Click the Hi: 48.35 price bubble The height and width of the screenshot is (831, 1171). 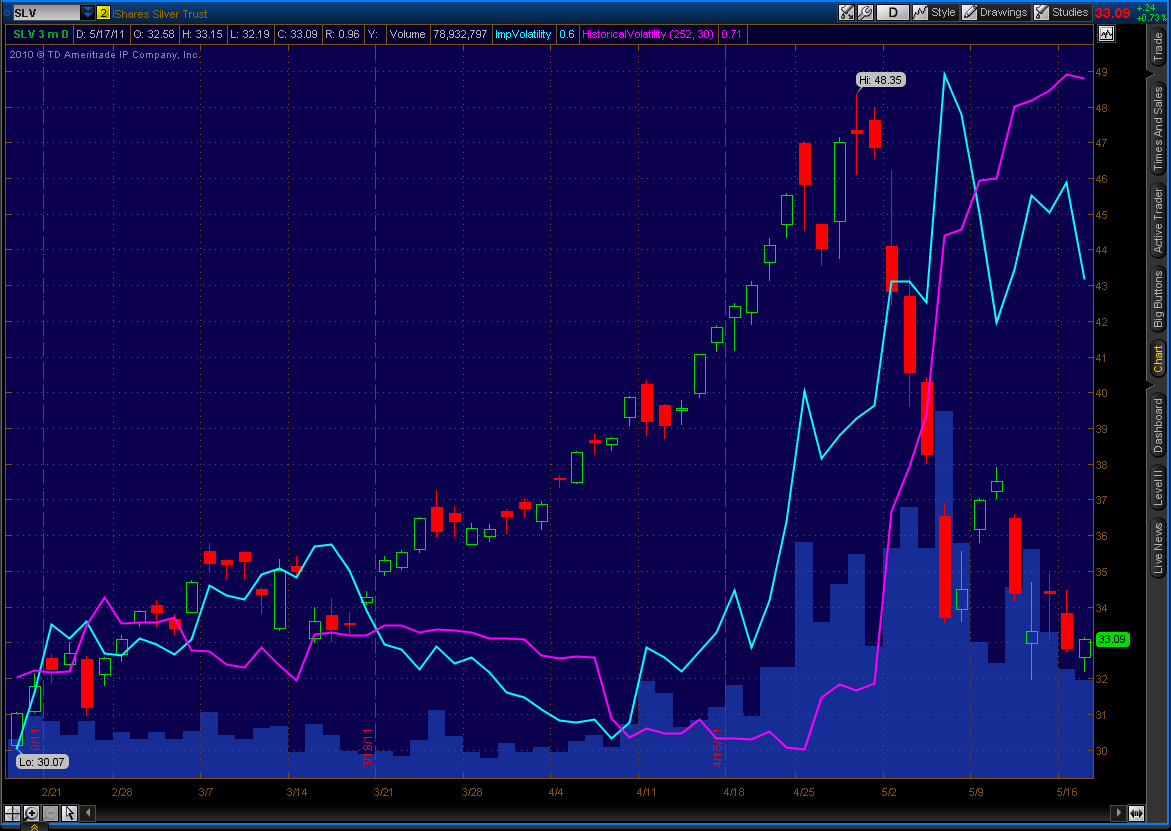[880, 80]
